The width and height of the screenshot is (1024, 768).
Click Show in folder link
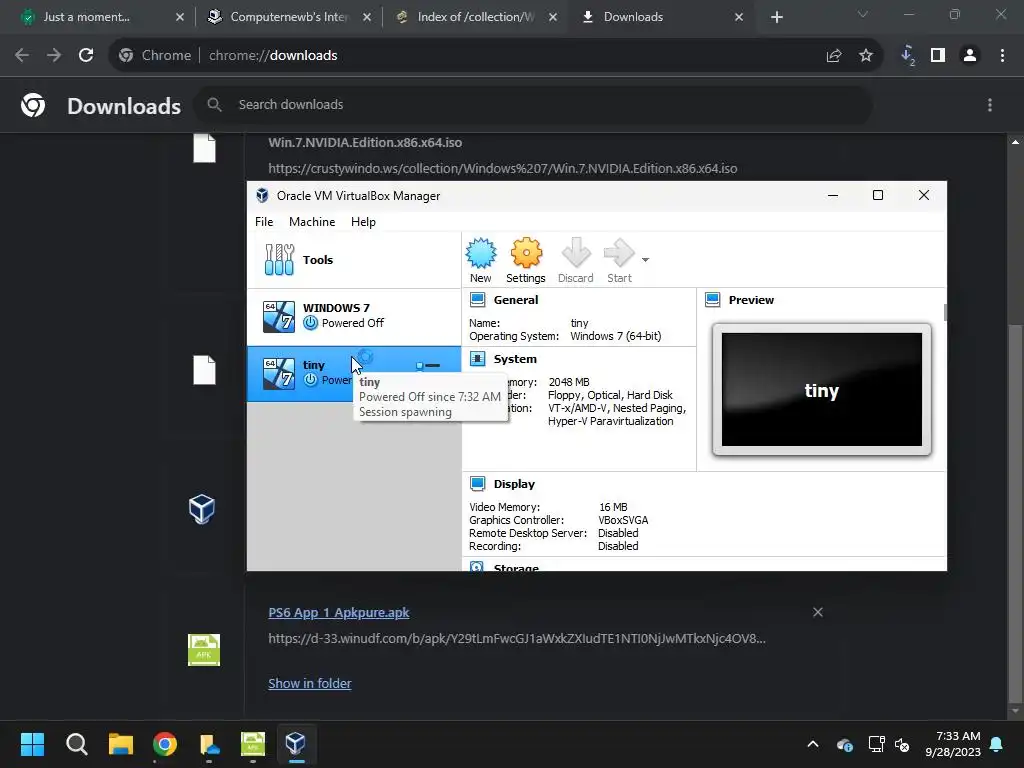310,683
